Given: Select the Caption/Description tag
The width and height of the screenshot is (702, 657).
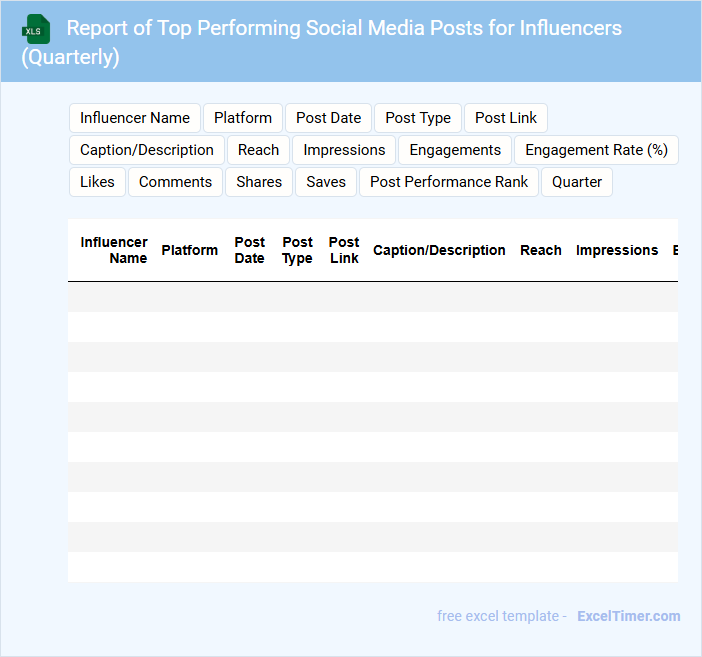Looking at the screenshot, I should 147,150.
